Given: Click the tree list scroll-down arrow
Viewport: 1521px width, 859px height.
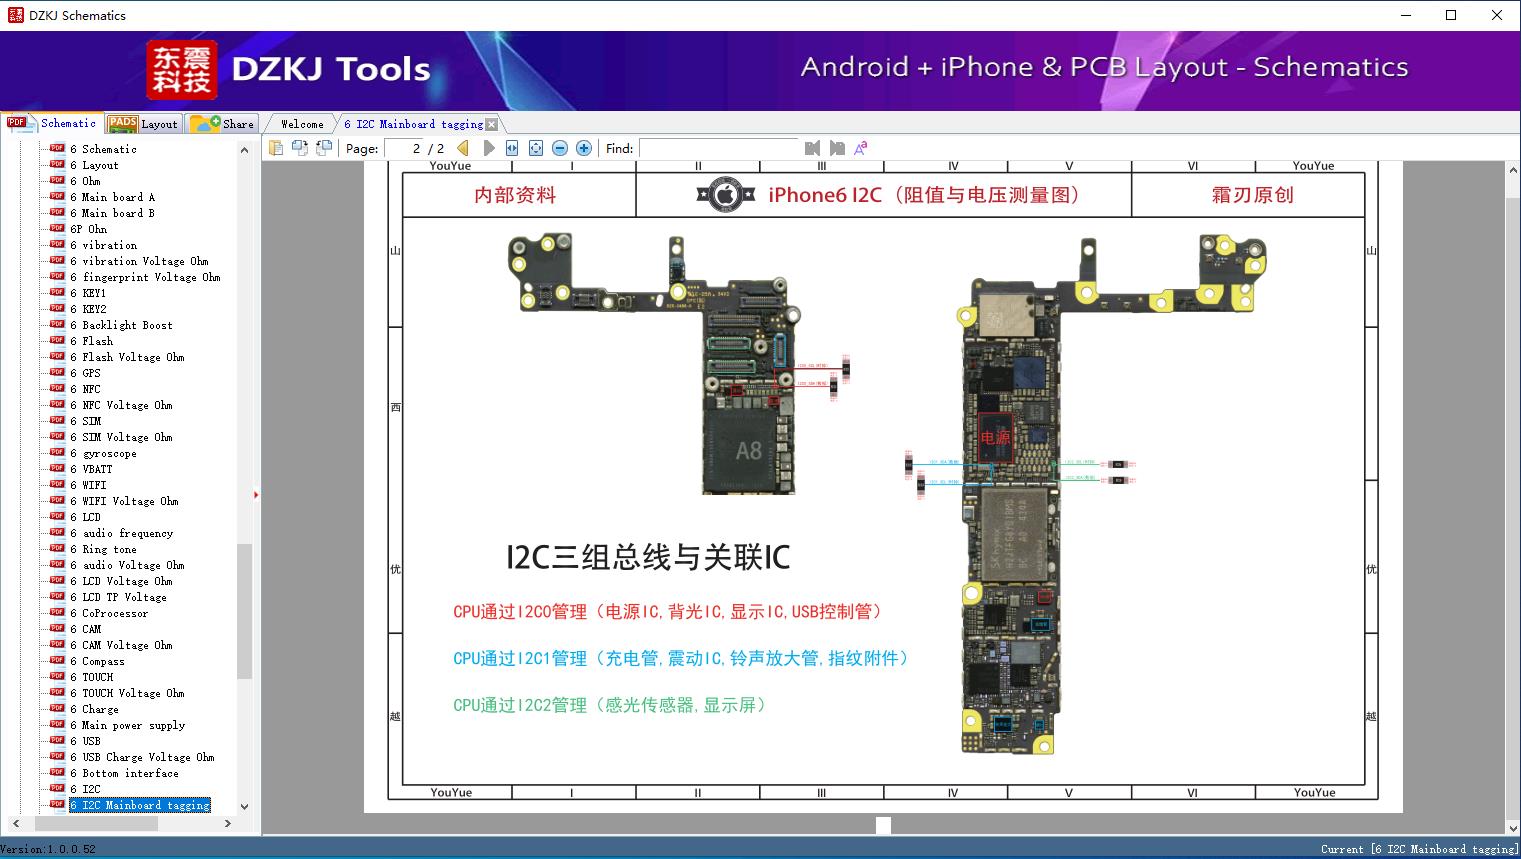Looking at the screenshot, I should point(244,806).
